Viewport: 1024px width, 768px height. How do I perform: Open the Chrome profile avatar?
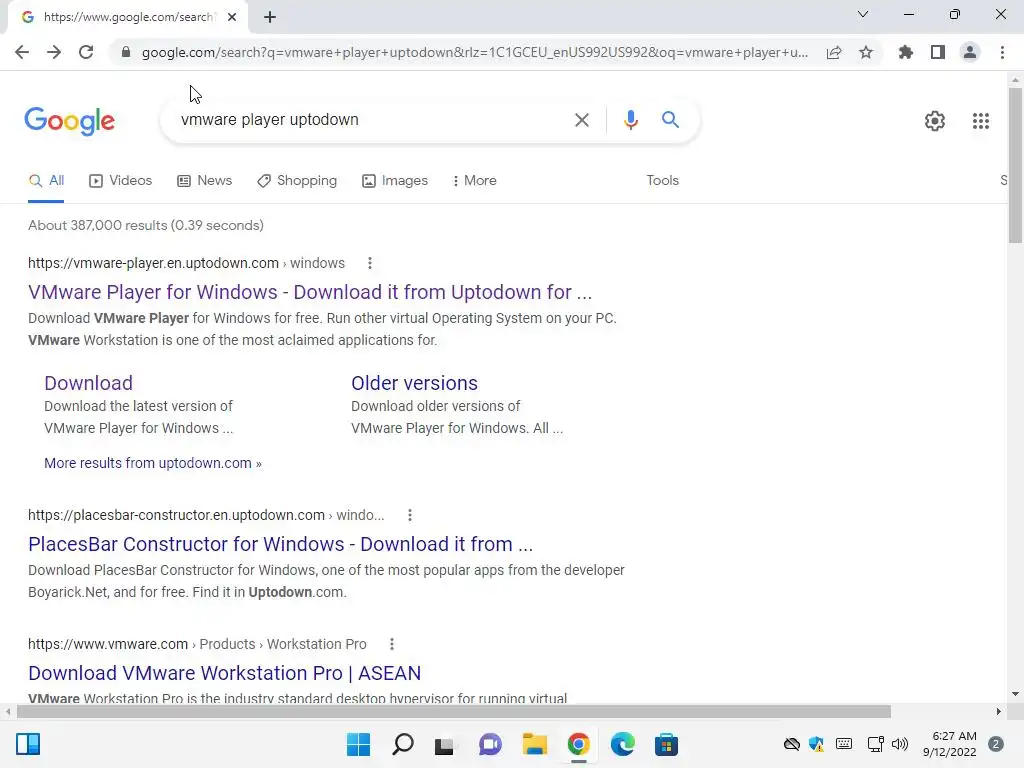[970, 52]
